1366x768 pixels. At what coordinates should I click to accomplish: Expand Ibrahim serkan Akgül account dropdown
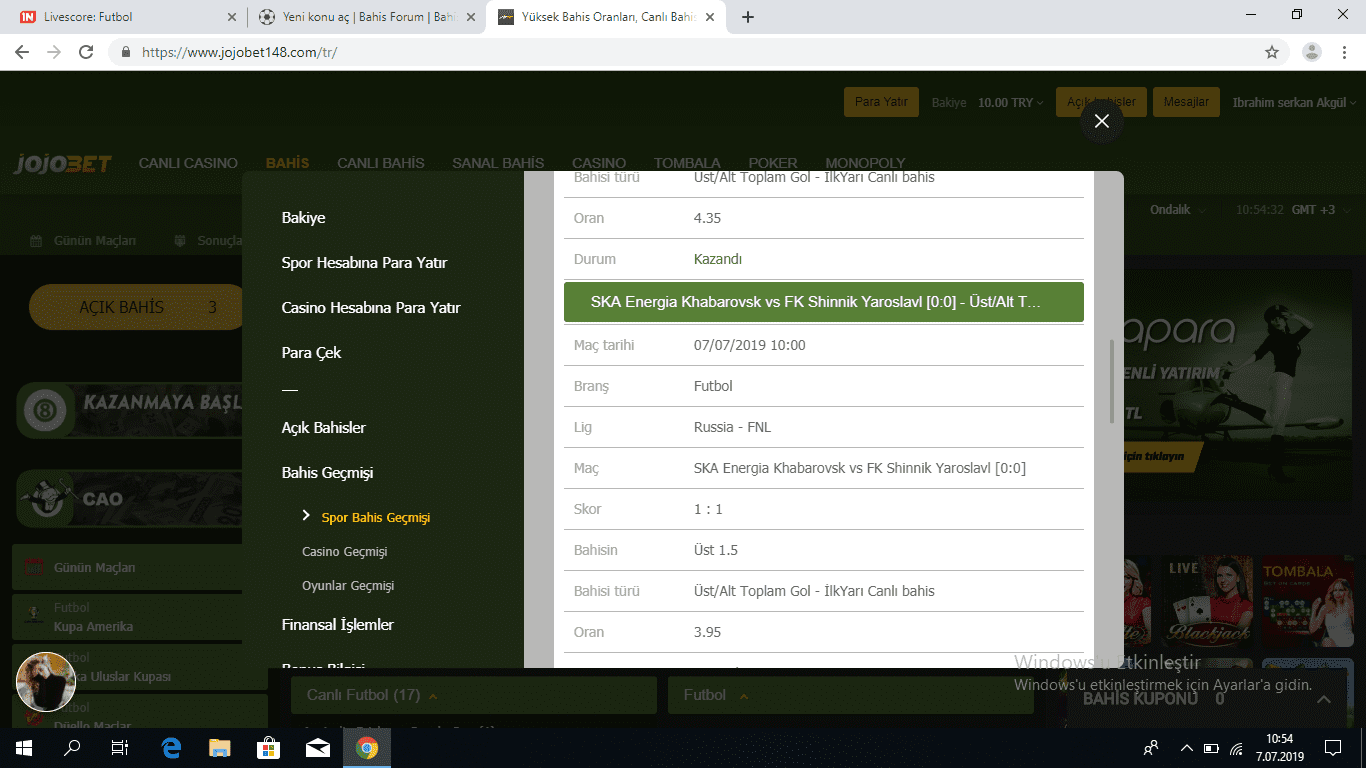coord(1294,103)
